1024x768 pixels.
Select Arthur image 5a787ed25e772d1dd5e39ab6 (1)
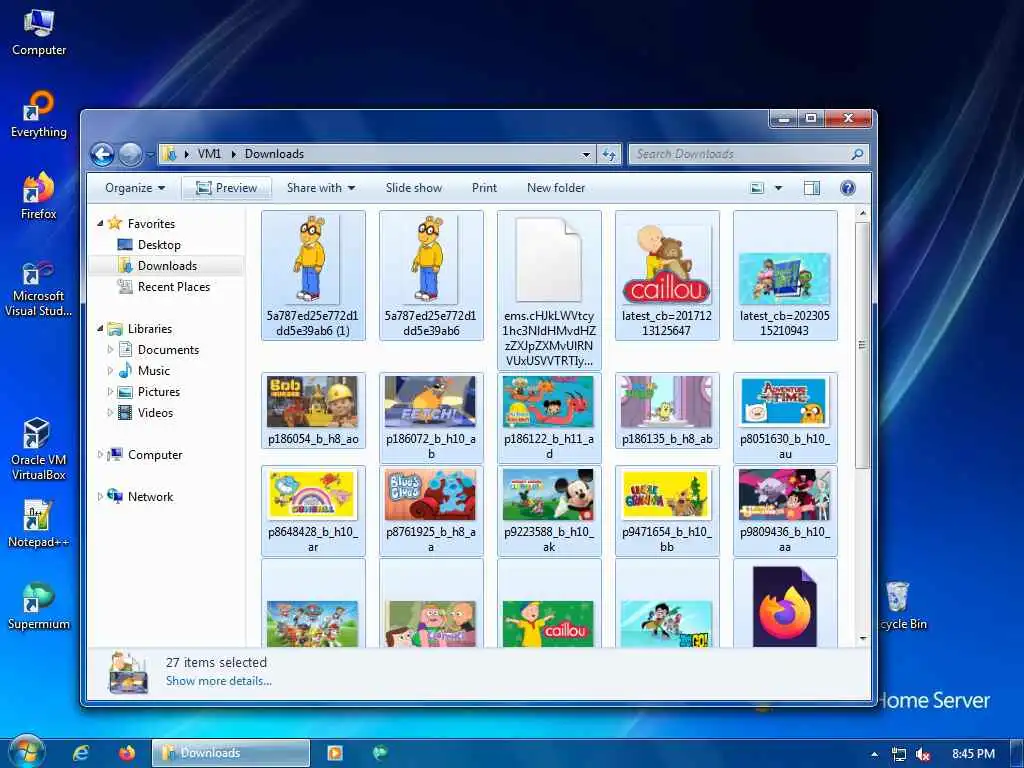pyautogui.click(x=313, y=276)
